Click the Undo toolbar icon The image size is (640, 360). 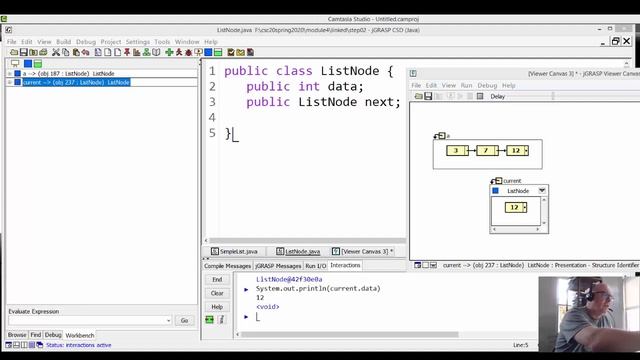[85, 52]
